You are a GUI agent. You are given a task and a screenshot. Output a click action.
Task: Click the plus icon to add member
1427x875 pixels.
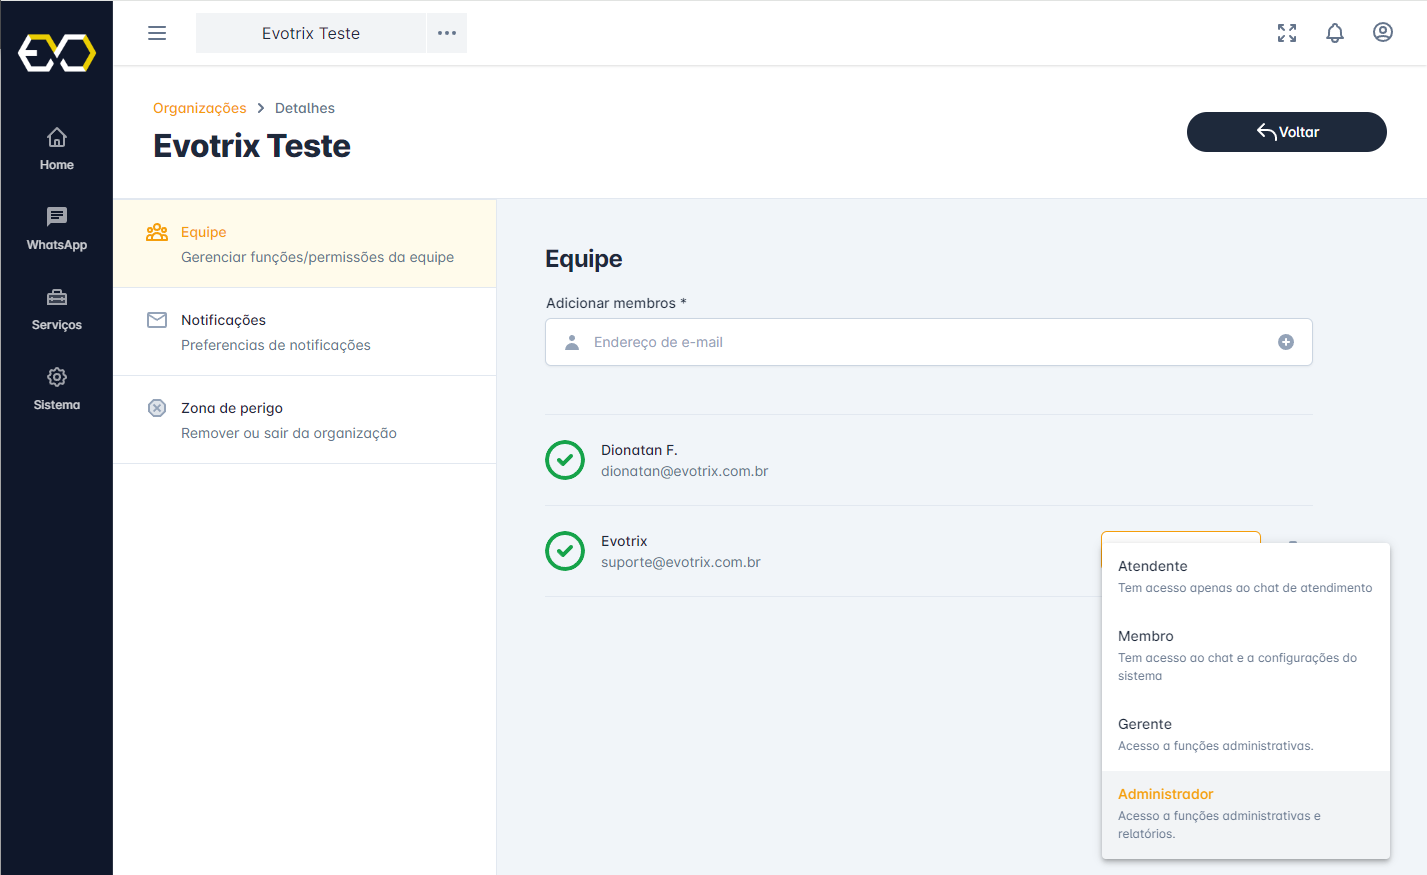(x=1286, y=342)
